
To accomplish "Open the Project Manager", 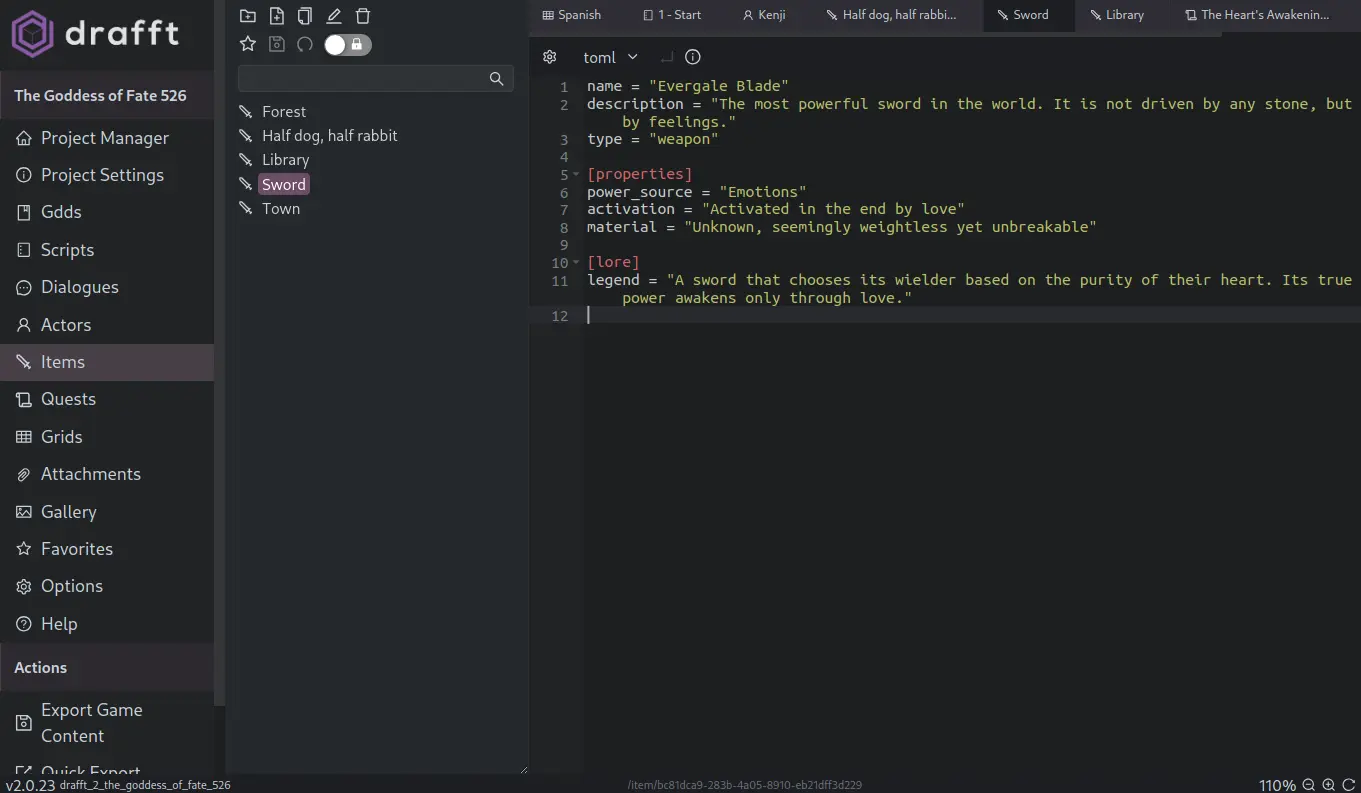I will (x=104, y=138).
